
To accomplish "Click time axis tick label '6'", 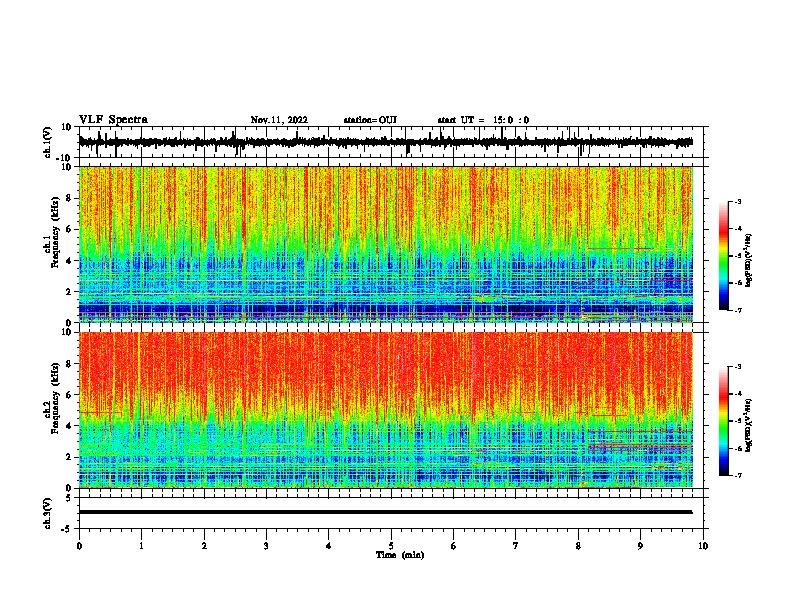I will click(x=454, y=546).
